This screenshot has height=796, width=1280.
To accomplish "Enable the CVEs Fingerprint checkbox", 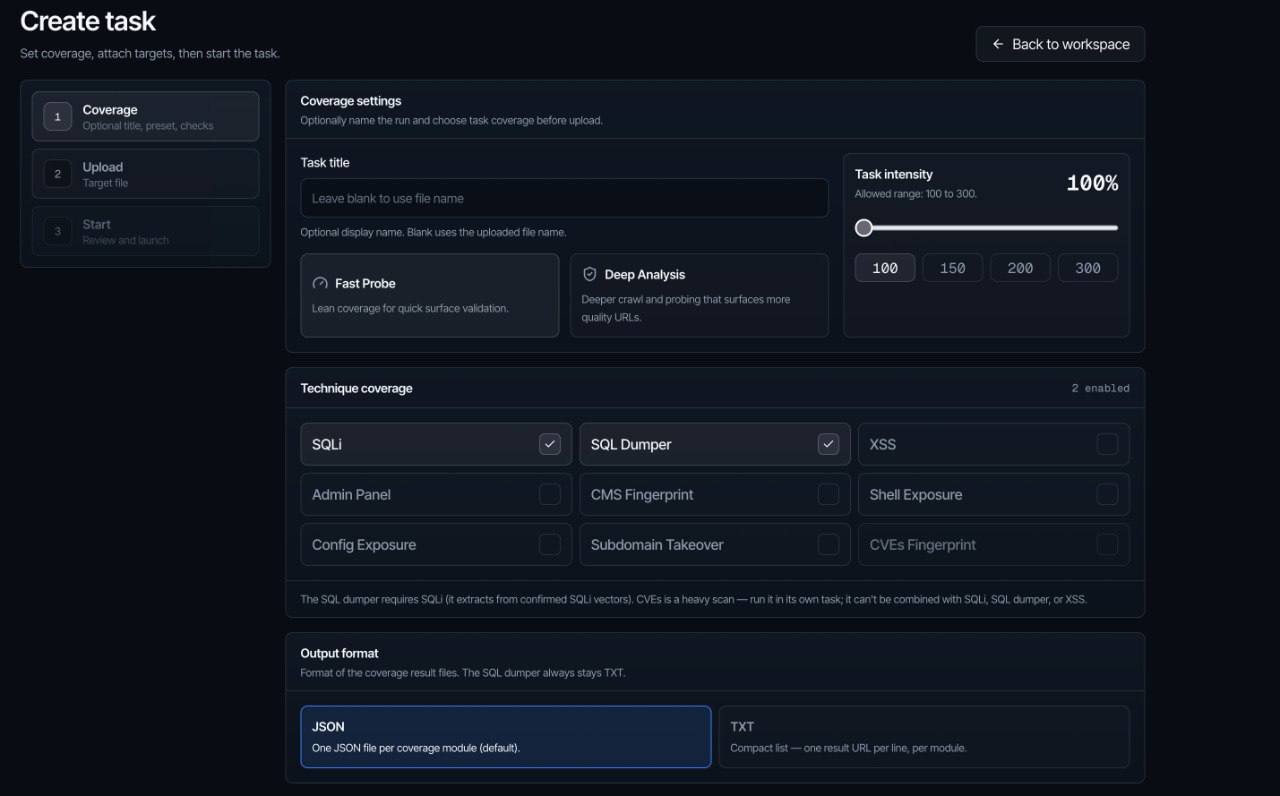I will coord(1107,544).
